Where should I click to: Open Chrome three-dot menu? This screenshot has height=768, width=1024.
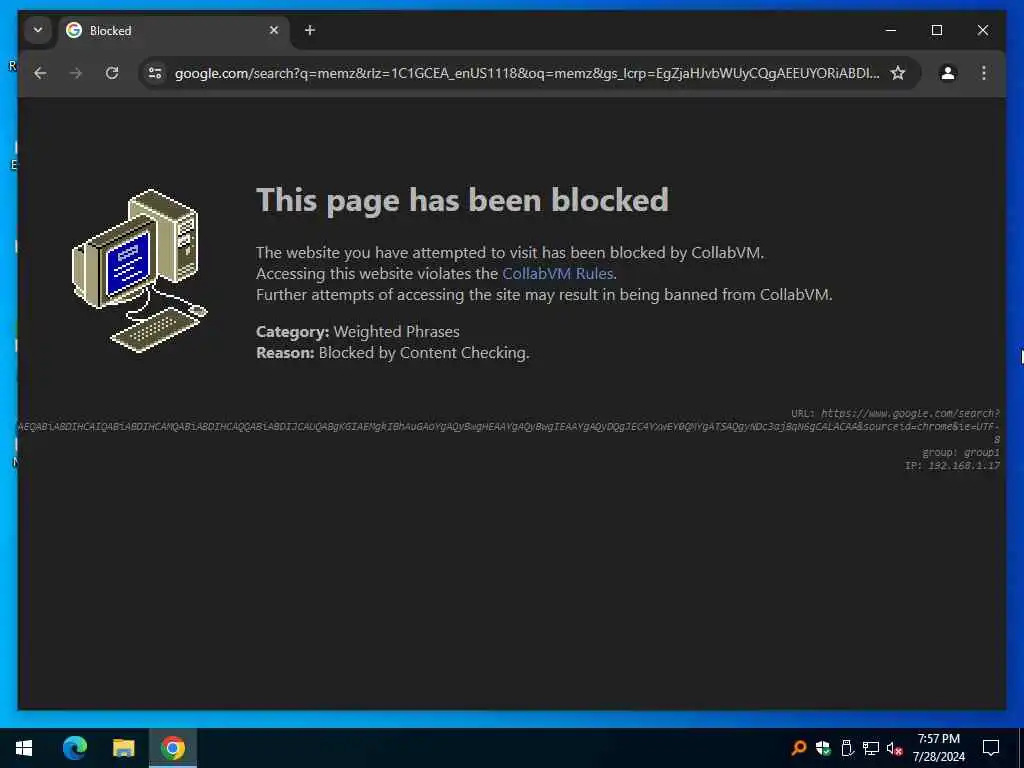pyautogui.click(x=984, y=73)
